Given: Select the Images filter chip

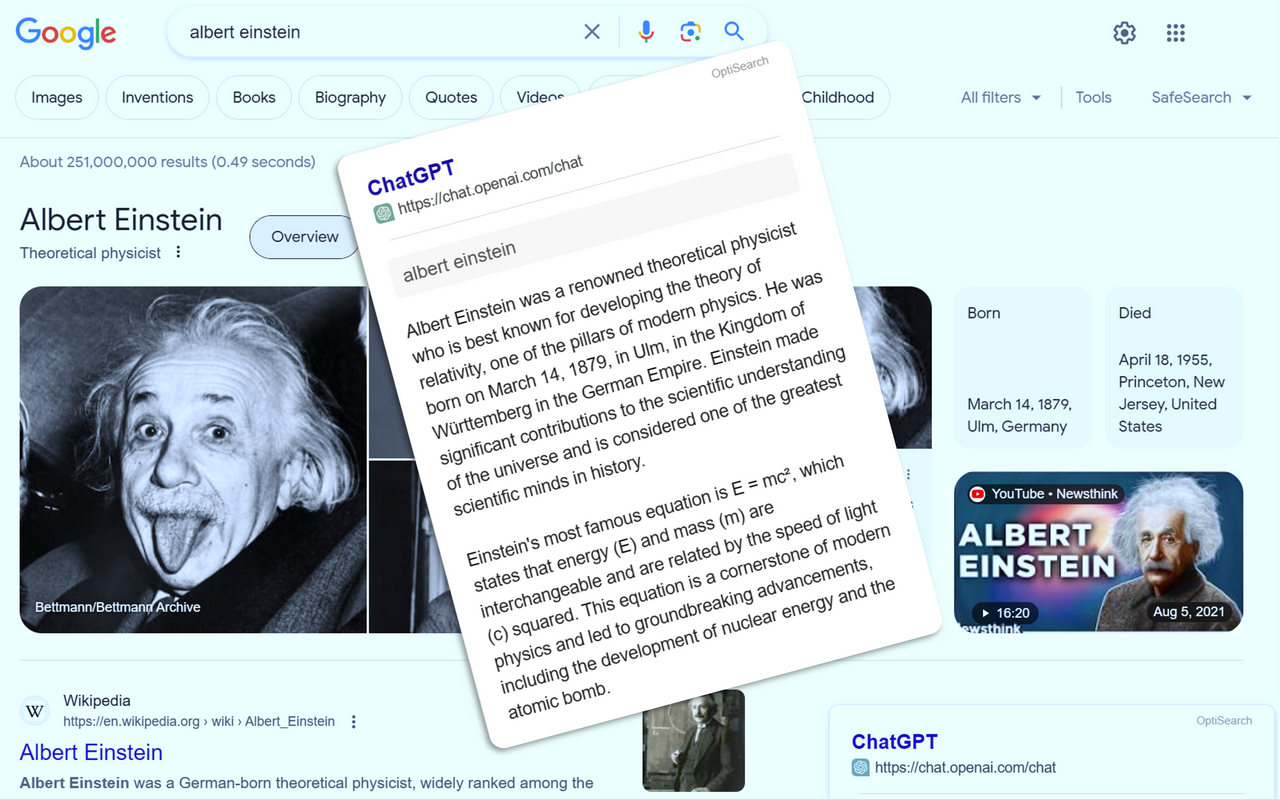Looking at the screenshot, I should pos(57,97).
